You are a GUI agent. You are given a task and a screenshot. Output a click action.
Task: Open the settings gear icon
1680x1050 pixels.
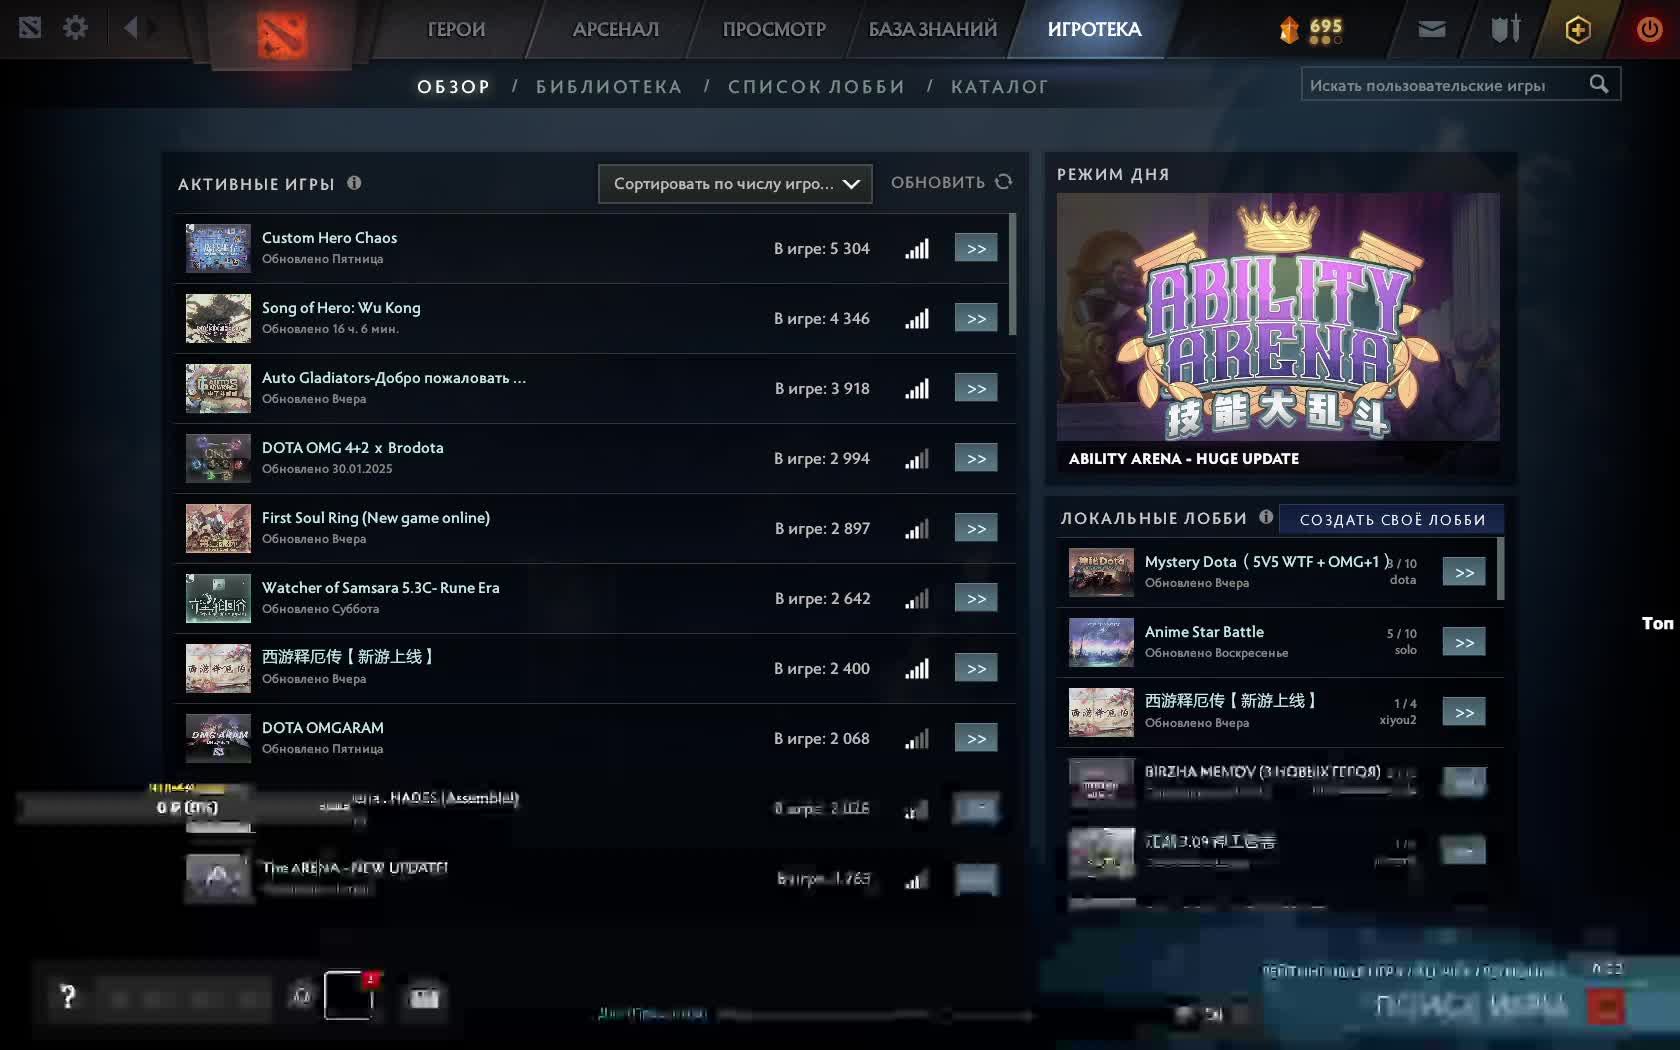75,28
